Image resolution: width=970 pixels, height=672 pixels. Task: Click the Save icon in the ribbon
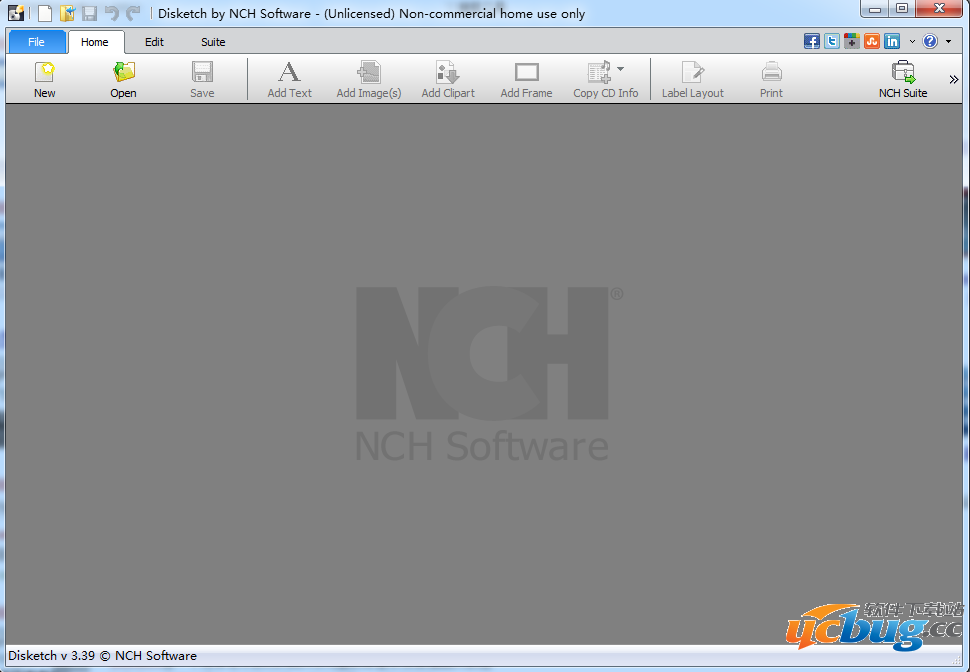click(x=202, y=79)
